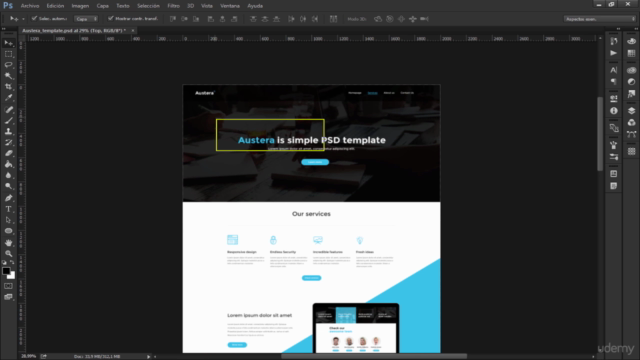Select the Dodge tool

point(9,187)
